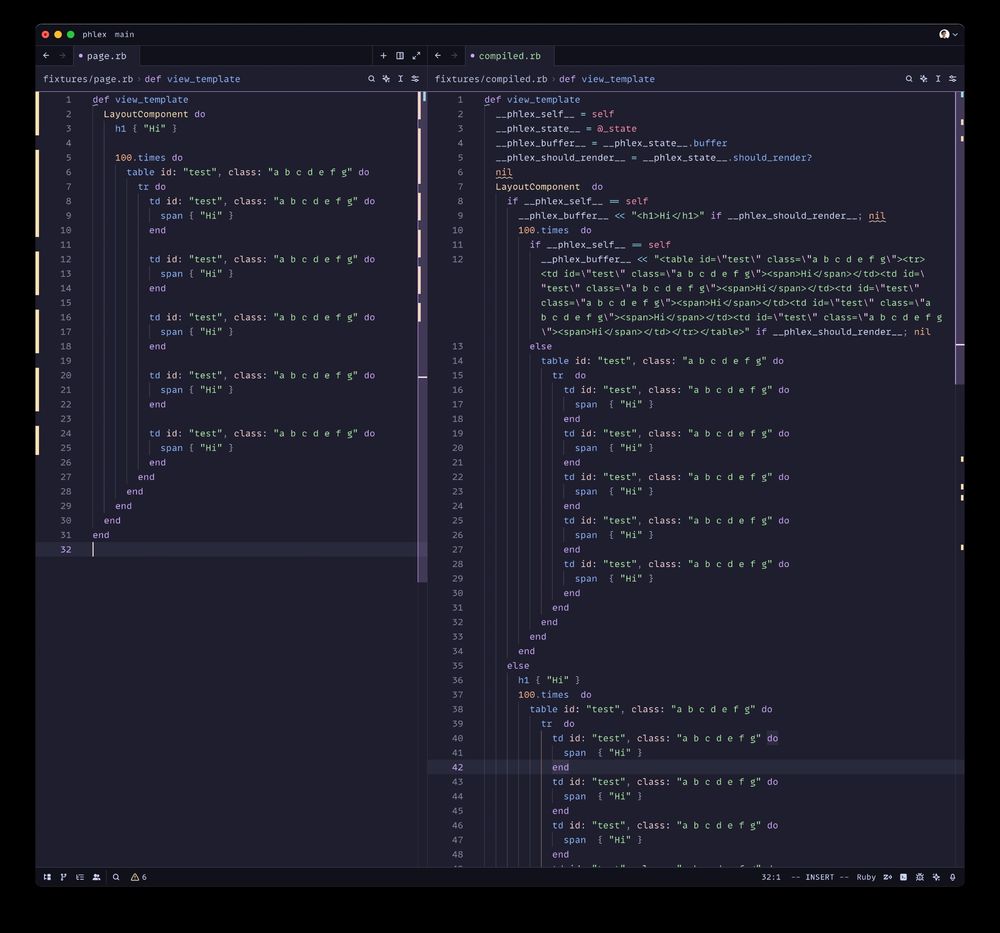Open the Git panel icon in the status bar

(x=63, y=877)
